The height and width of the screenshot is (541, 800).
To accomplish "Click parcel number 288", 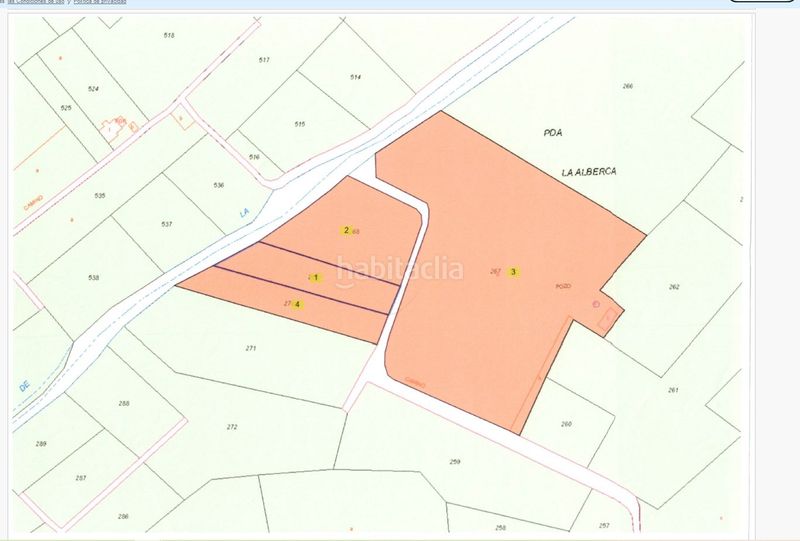I will click(x=123, y=403).
